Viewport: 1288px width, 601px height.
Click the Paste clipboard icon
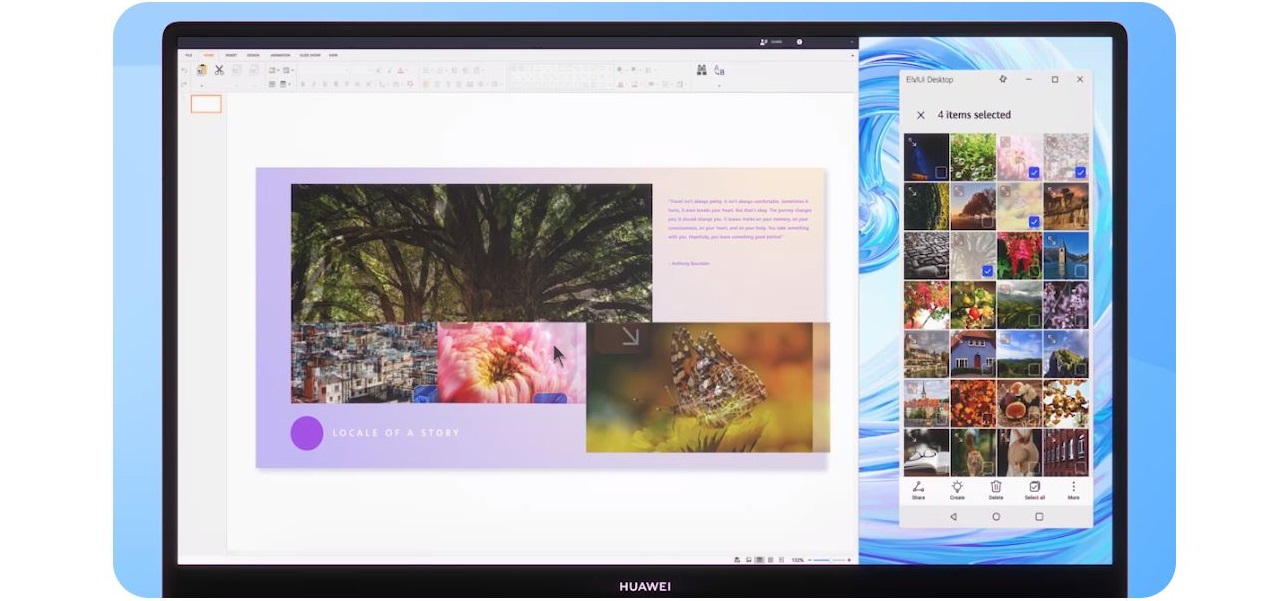[x=202, y=70]
